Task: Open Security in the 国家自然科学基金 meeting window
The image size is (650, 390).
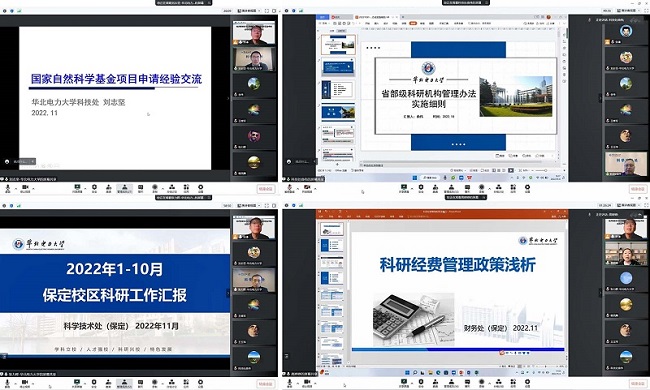Action: pyautogui.click(x=95, y=189)
